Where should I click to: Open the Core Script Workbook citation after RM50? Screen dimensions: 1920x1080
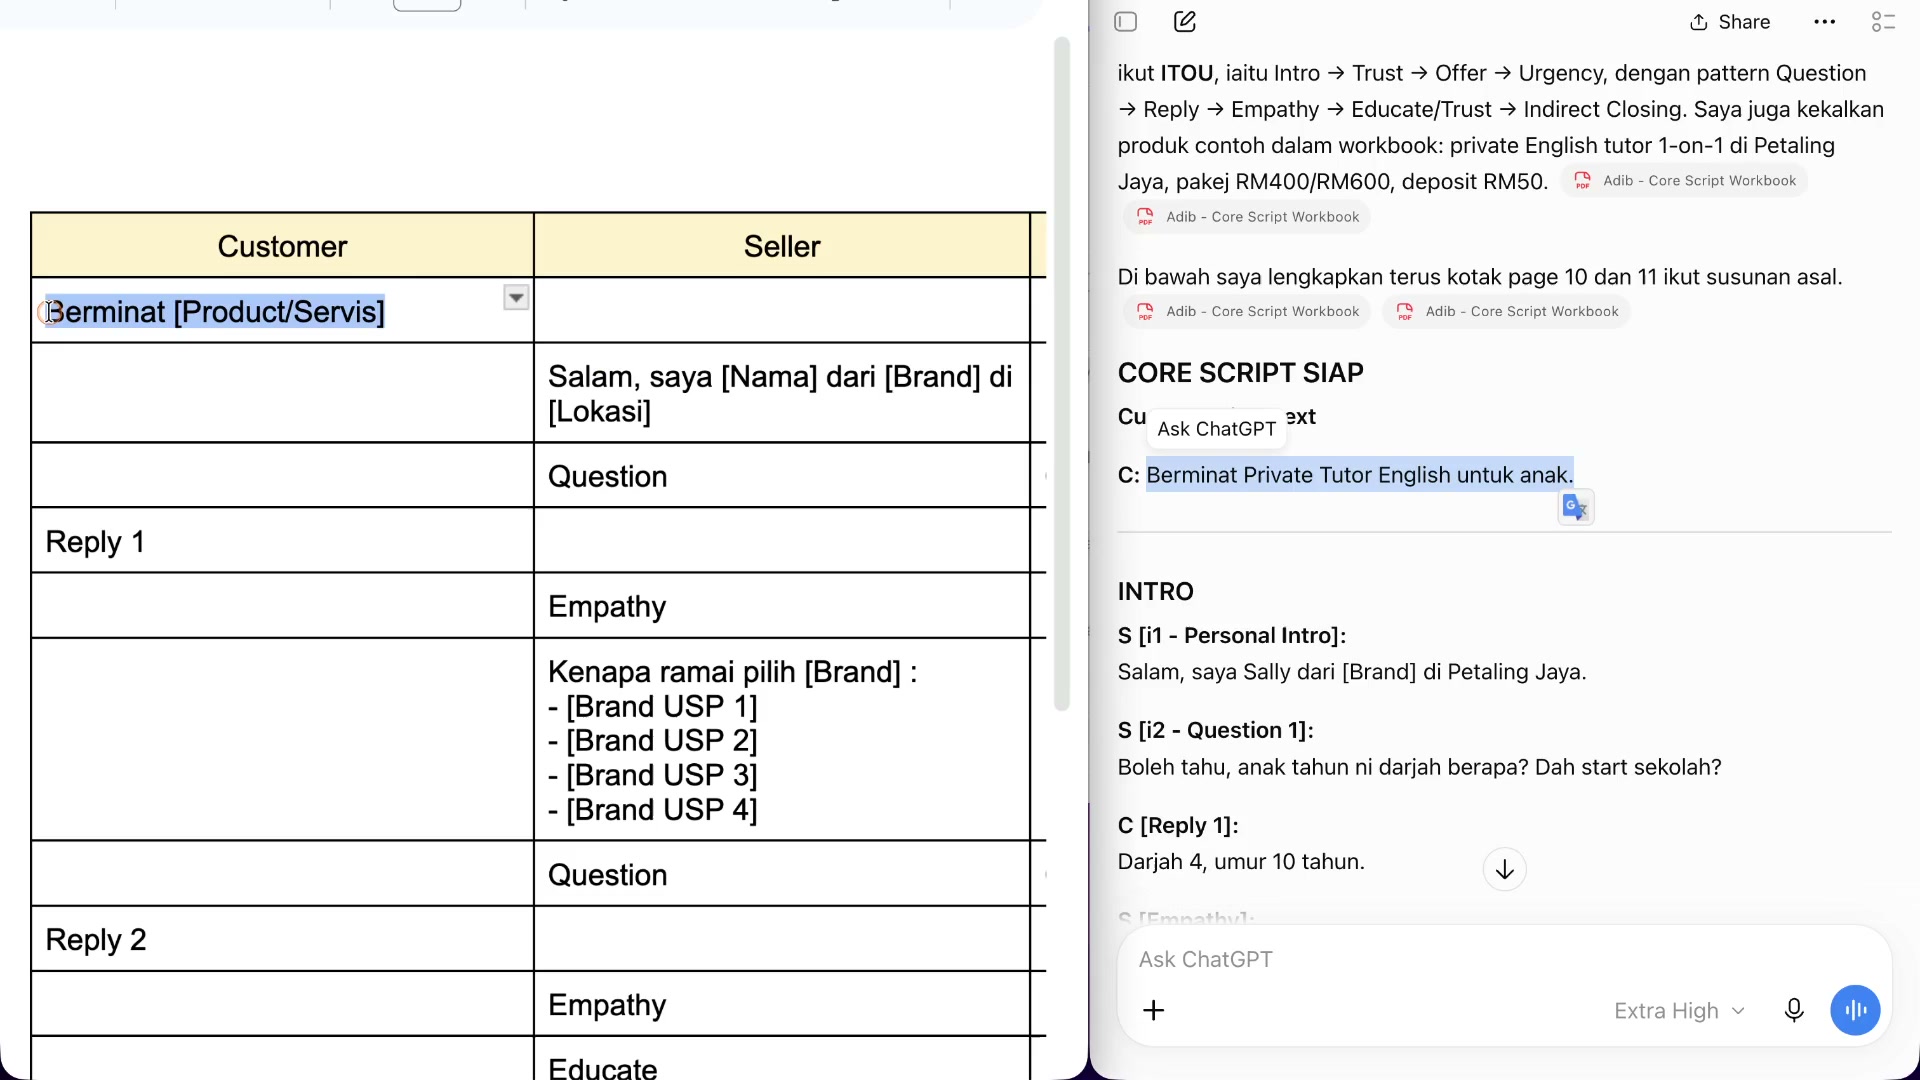click(1685, 181)
